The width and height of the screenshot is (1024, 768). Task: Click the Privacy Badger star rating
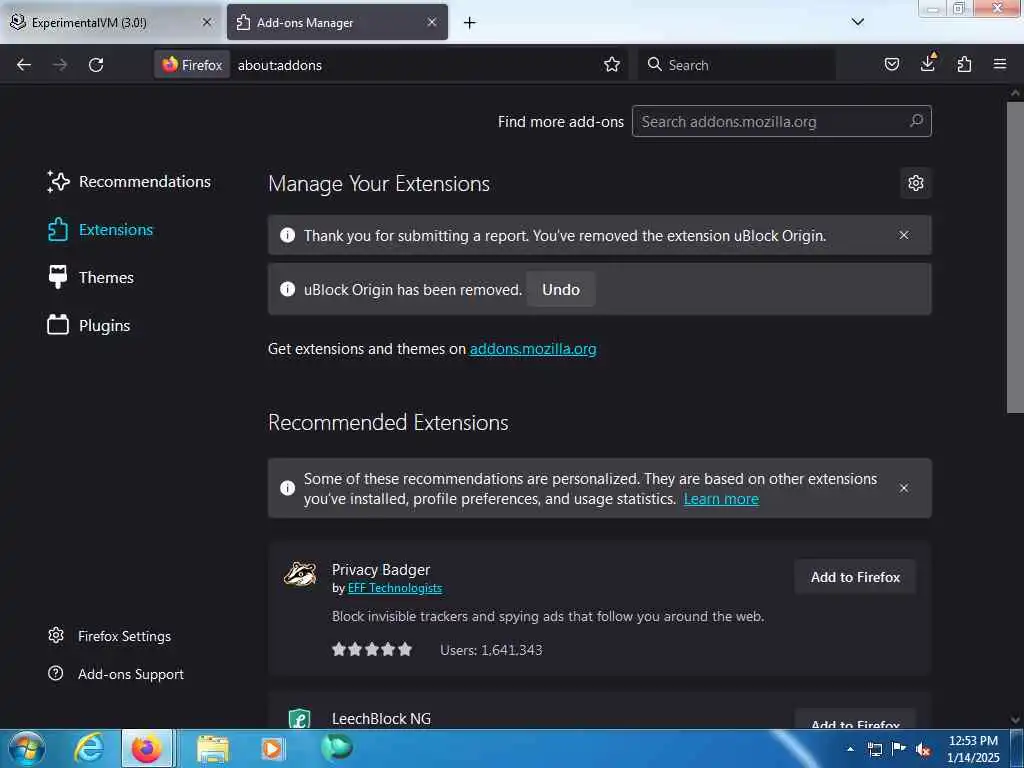pos(372,650)
